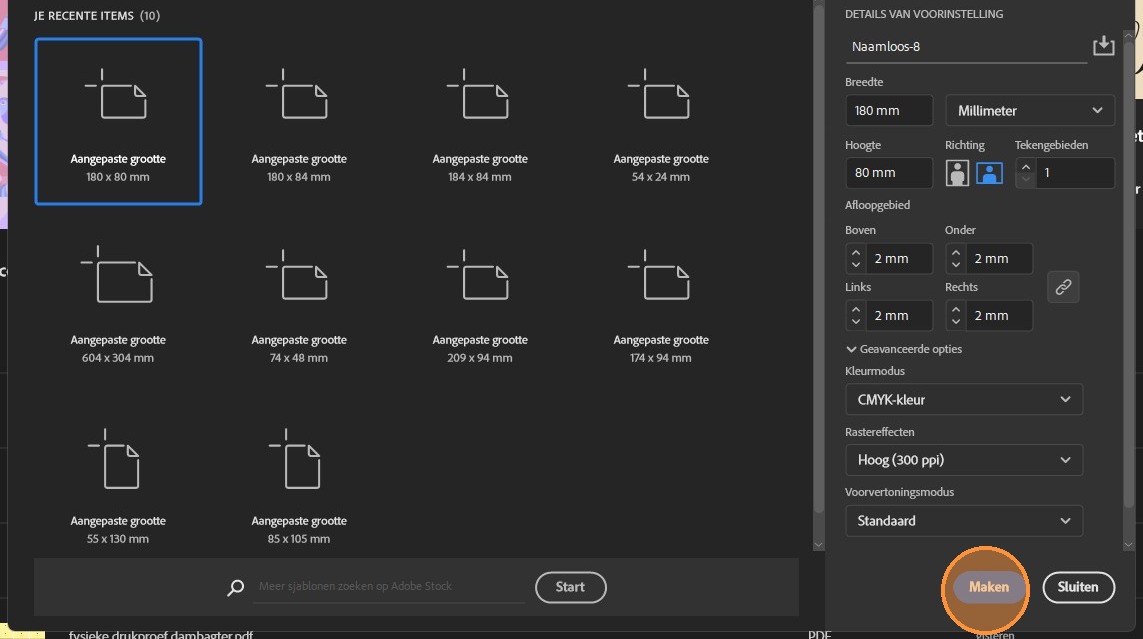
Task: Choose landscape orientation
Action: 989,173
